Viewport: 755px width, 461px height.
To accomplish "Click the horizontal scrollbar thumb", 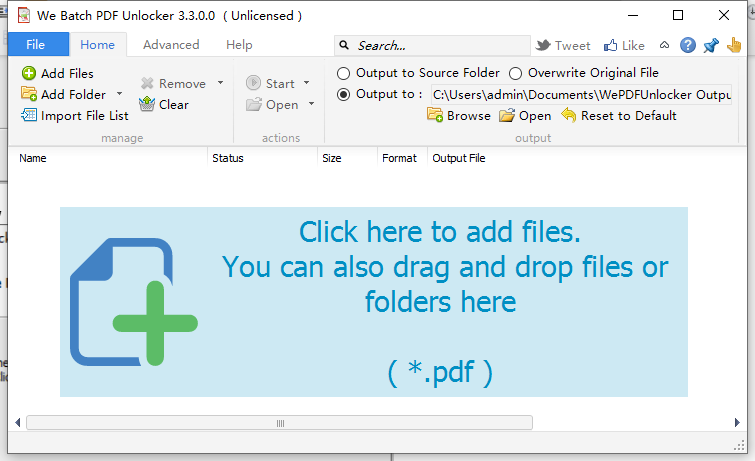I will 279,423.
